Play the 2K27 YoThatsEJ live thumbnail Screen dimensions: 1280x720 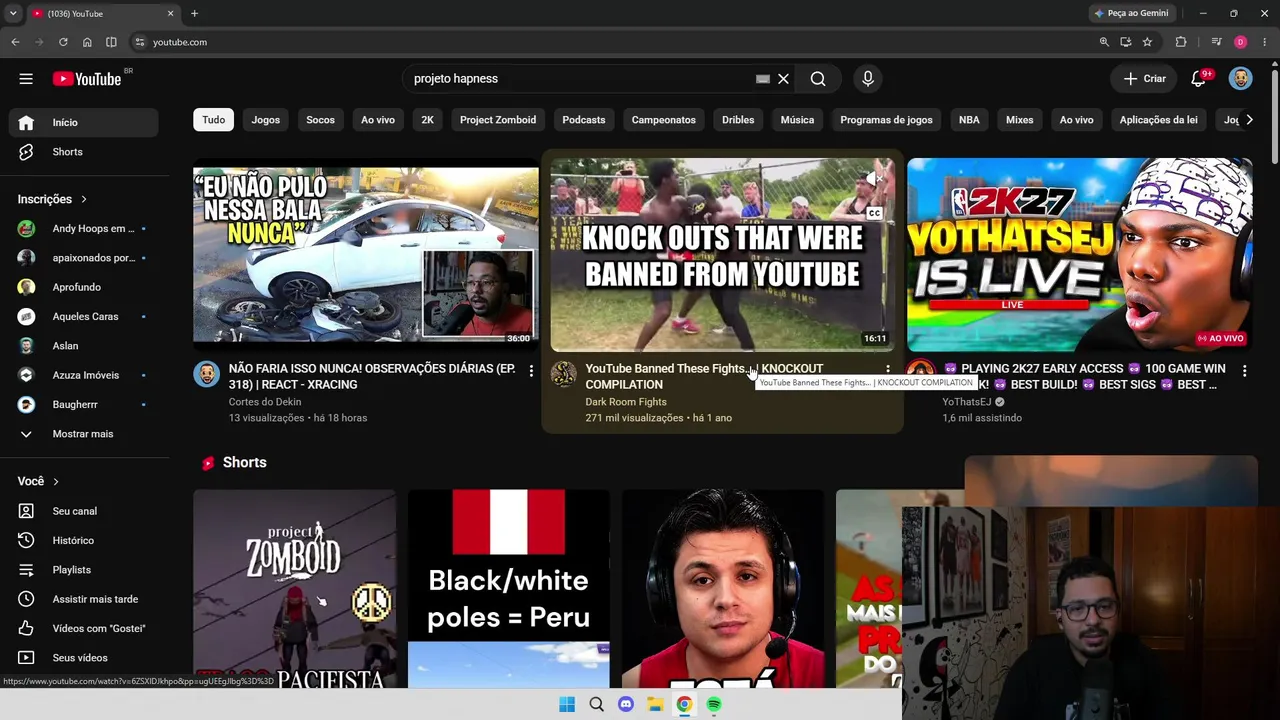pyautogui.click(x=1080, y=255)
